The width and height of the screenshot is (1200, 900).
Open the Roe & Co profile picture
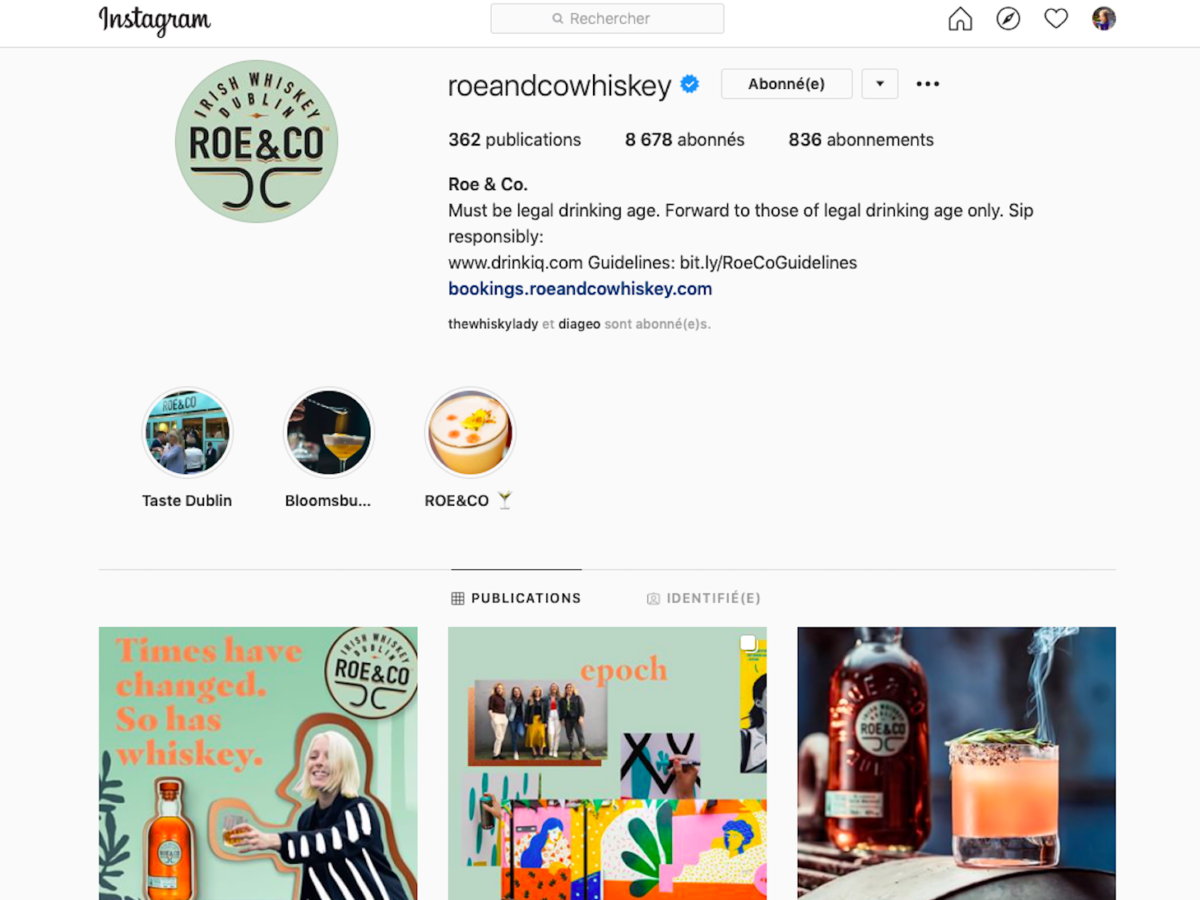tap(256, 141)
